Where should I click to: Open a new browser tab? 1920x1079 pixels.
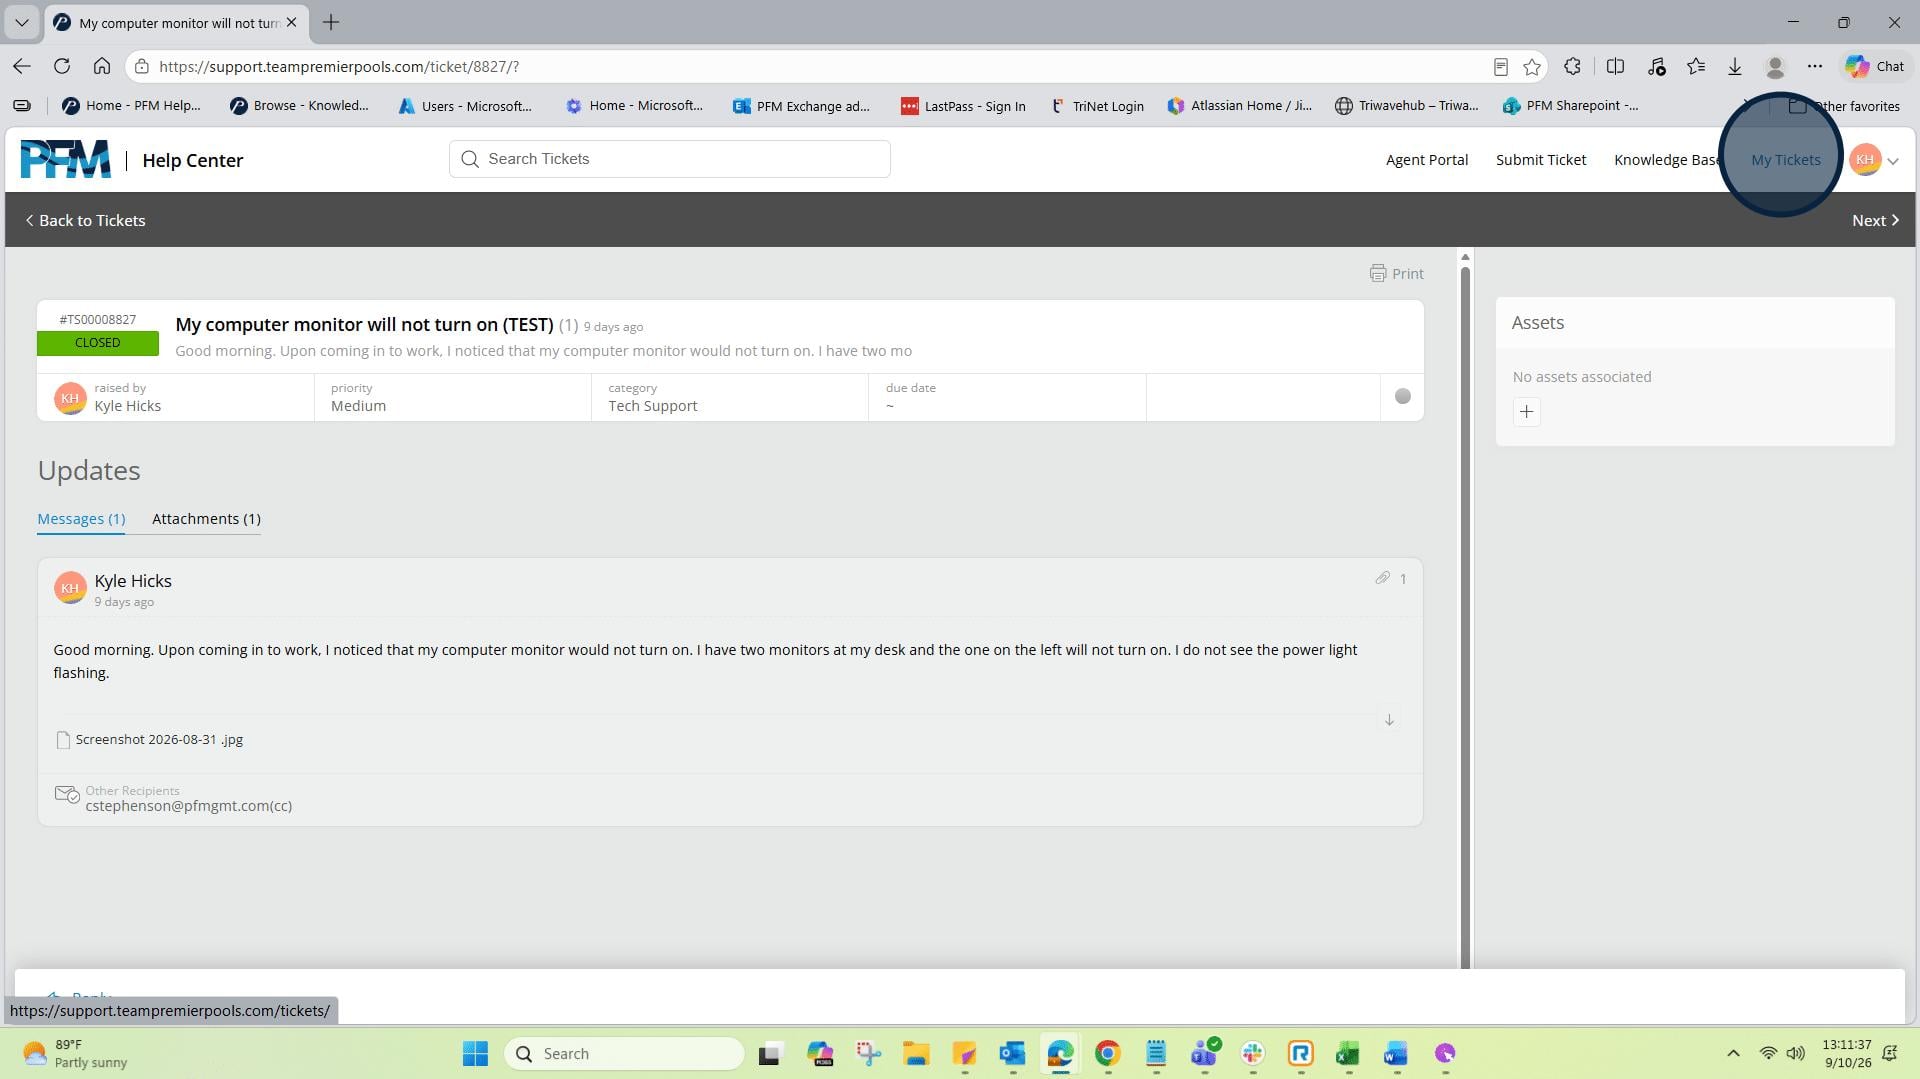click(331, 22)
